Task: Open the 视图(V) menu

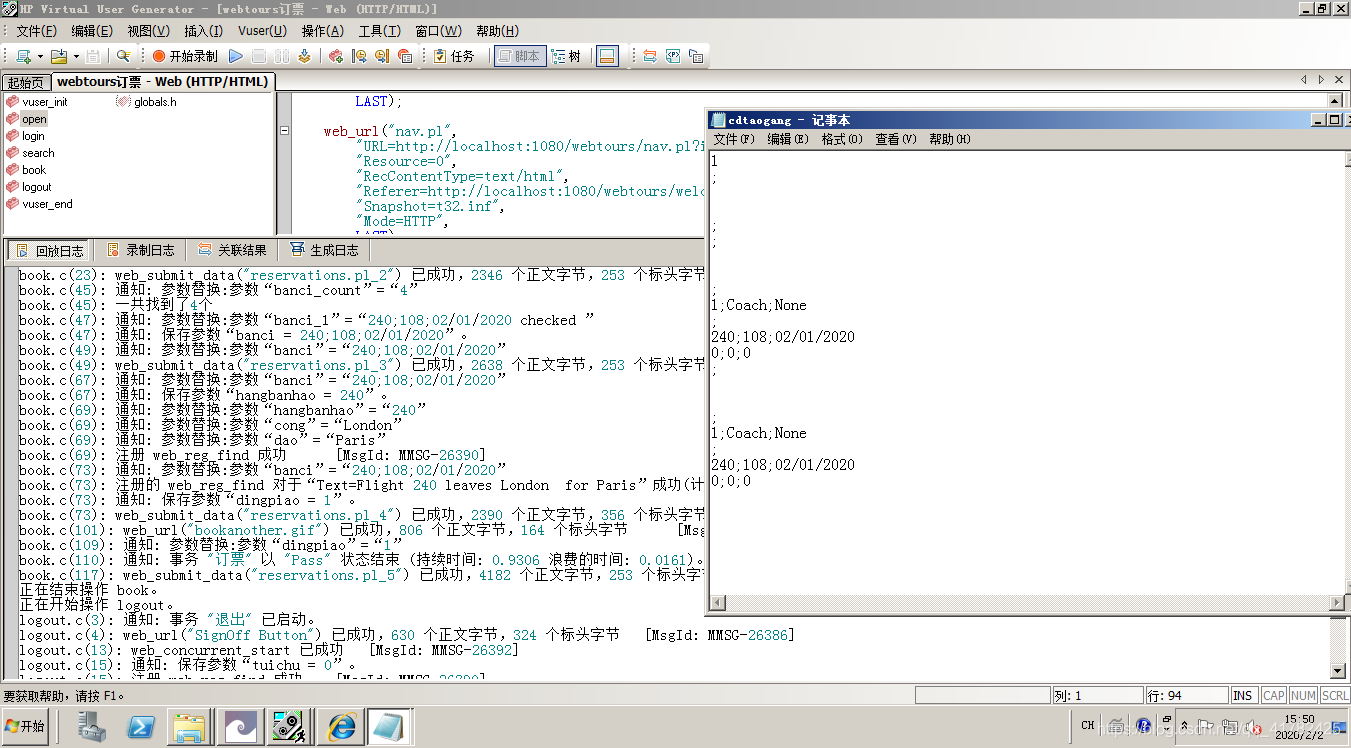Action: [148, 31]
